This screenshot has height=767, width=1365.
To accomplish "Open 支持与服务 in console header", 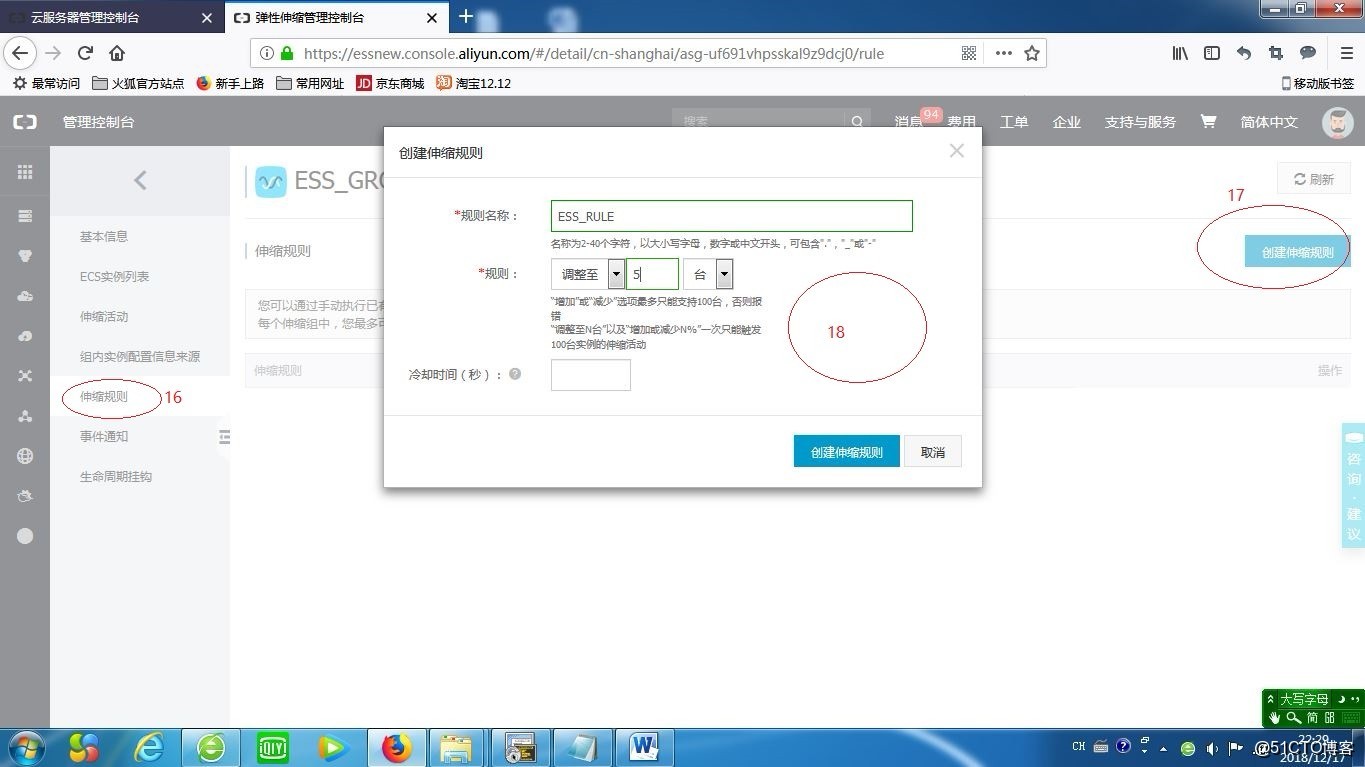I will click(1140, 122).
